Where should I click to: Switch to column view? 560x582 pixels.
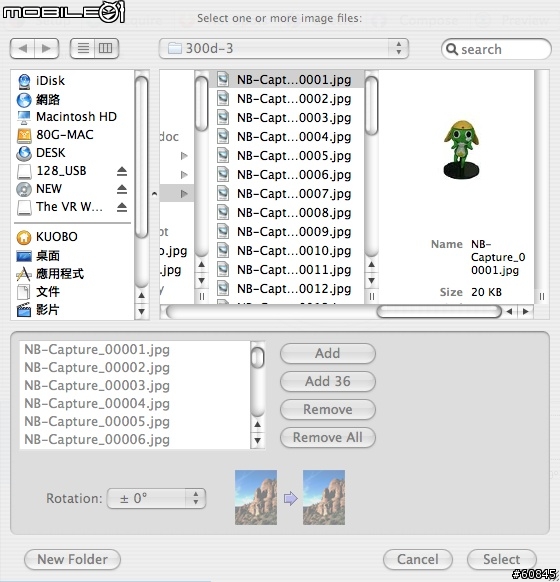pos(106,49)
